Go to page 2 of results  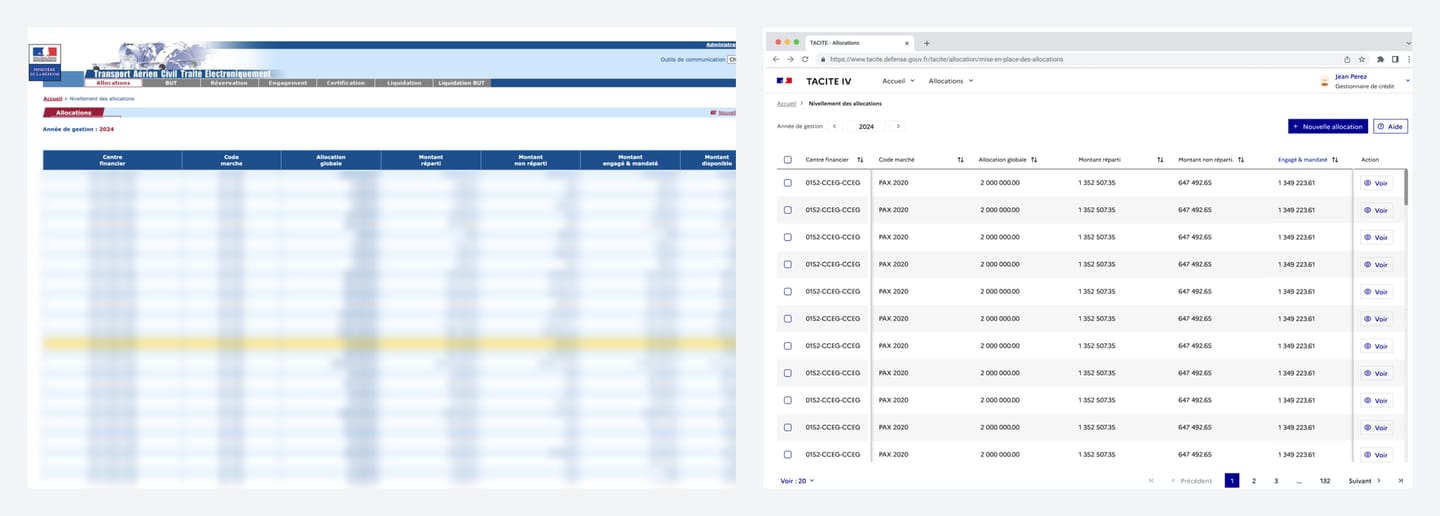[x=1254, y=481]
